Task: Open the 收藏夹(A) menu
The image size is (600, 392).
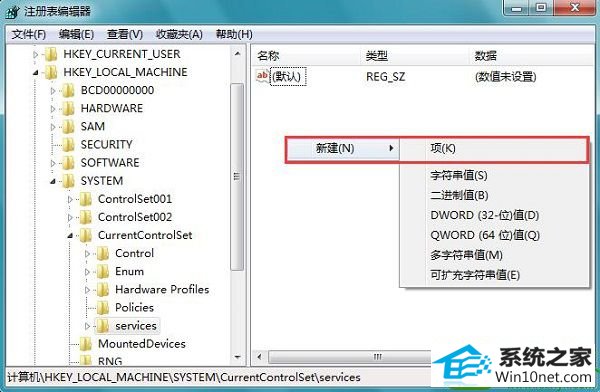Action: click(179, 34)
